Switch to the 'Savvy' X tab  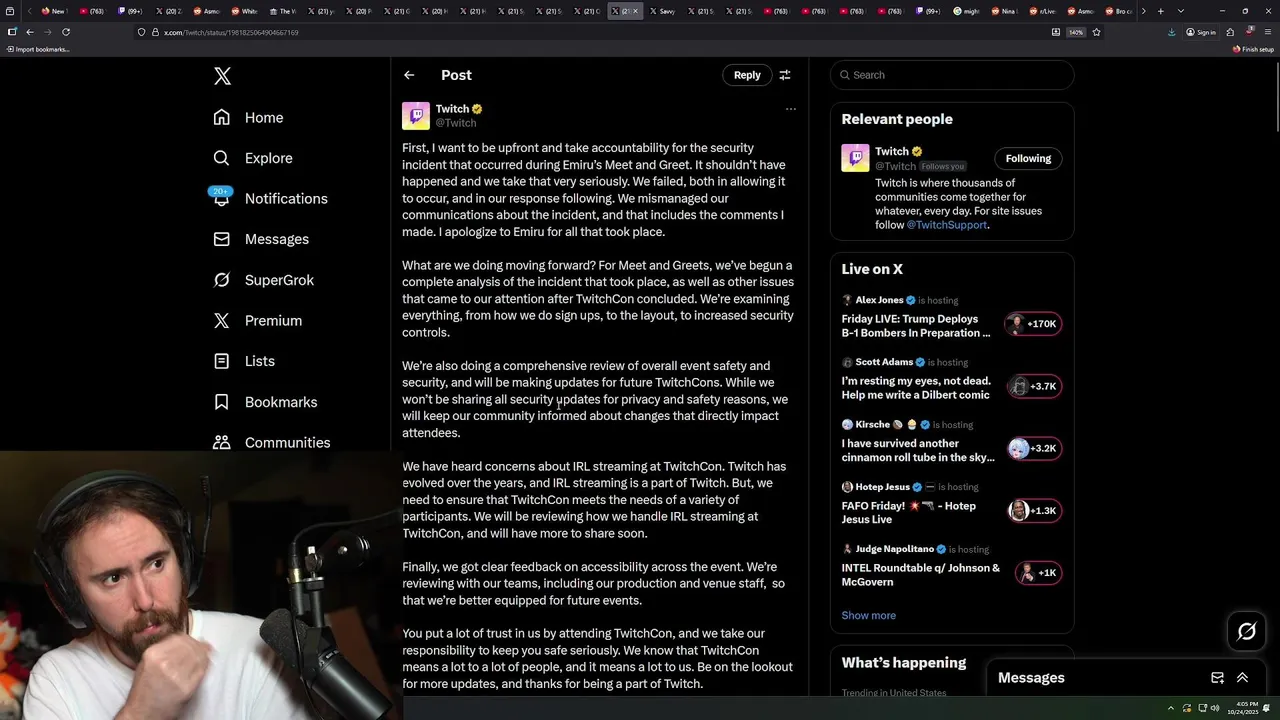point(662,11)
